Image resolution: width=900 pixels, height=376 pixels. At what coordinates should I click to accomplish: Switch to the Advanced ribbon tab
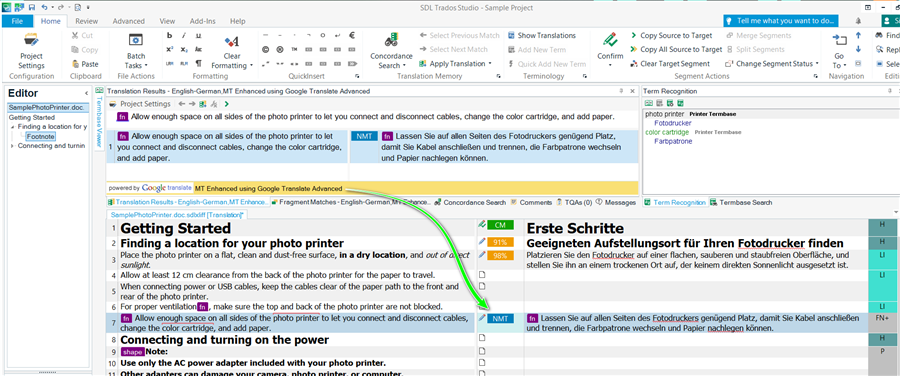[x=129, y=21]
